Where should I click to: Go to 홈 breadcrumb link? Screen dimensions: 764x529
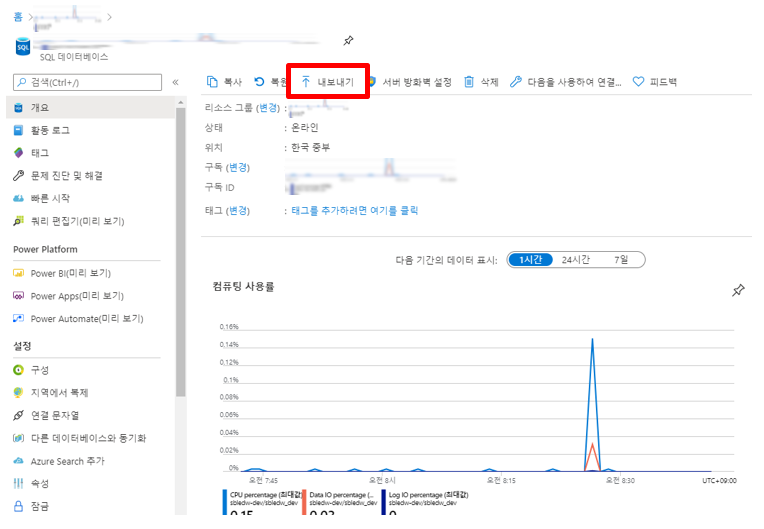pos(18,17)
